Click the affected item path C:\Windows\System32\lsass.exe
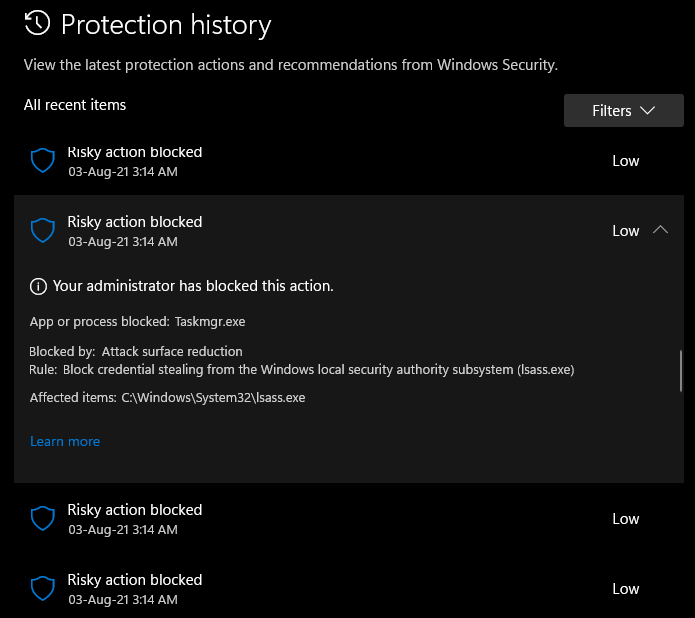 [213, 398]
